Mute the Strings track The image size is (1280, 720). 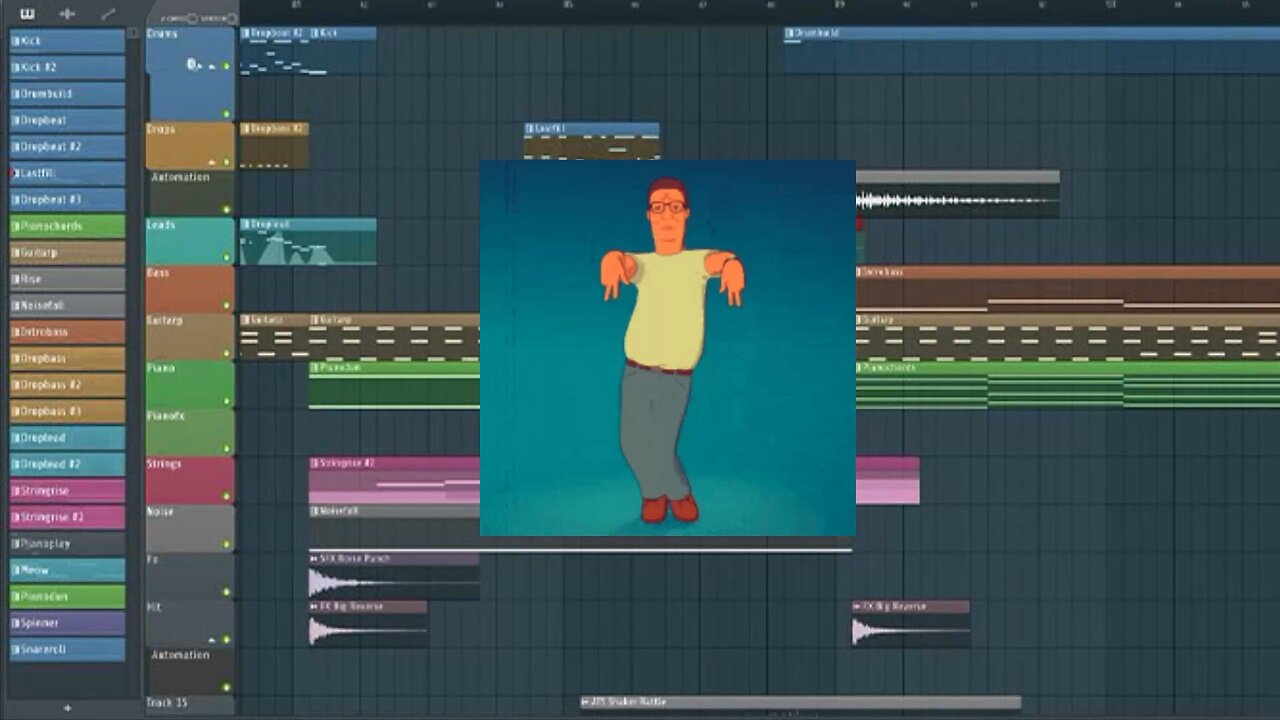tap(226, 497)
